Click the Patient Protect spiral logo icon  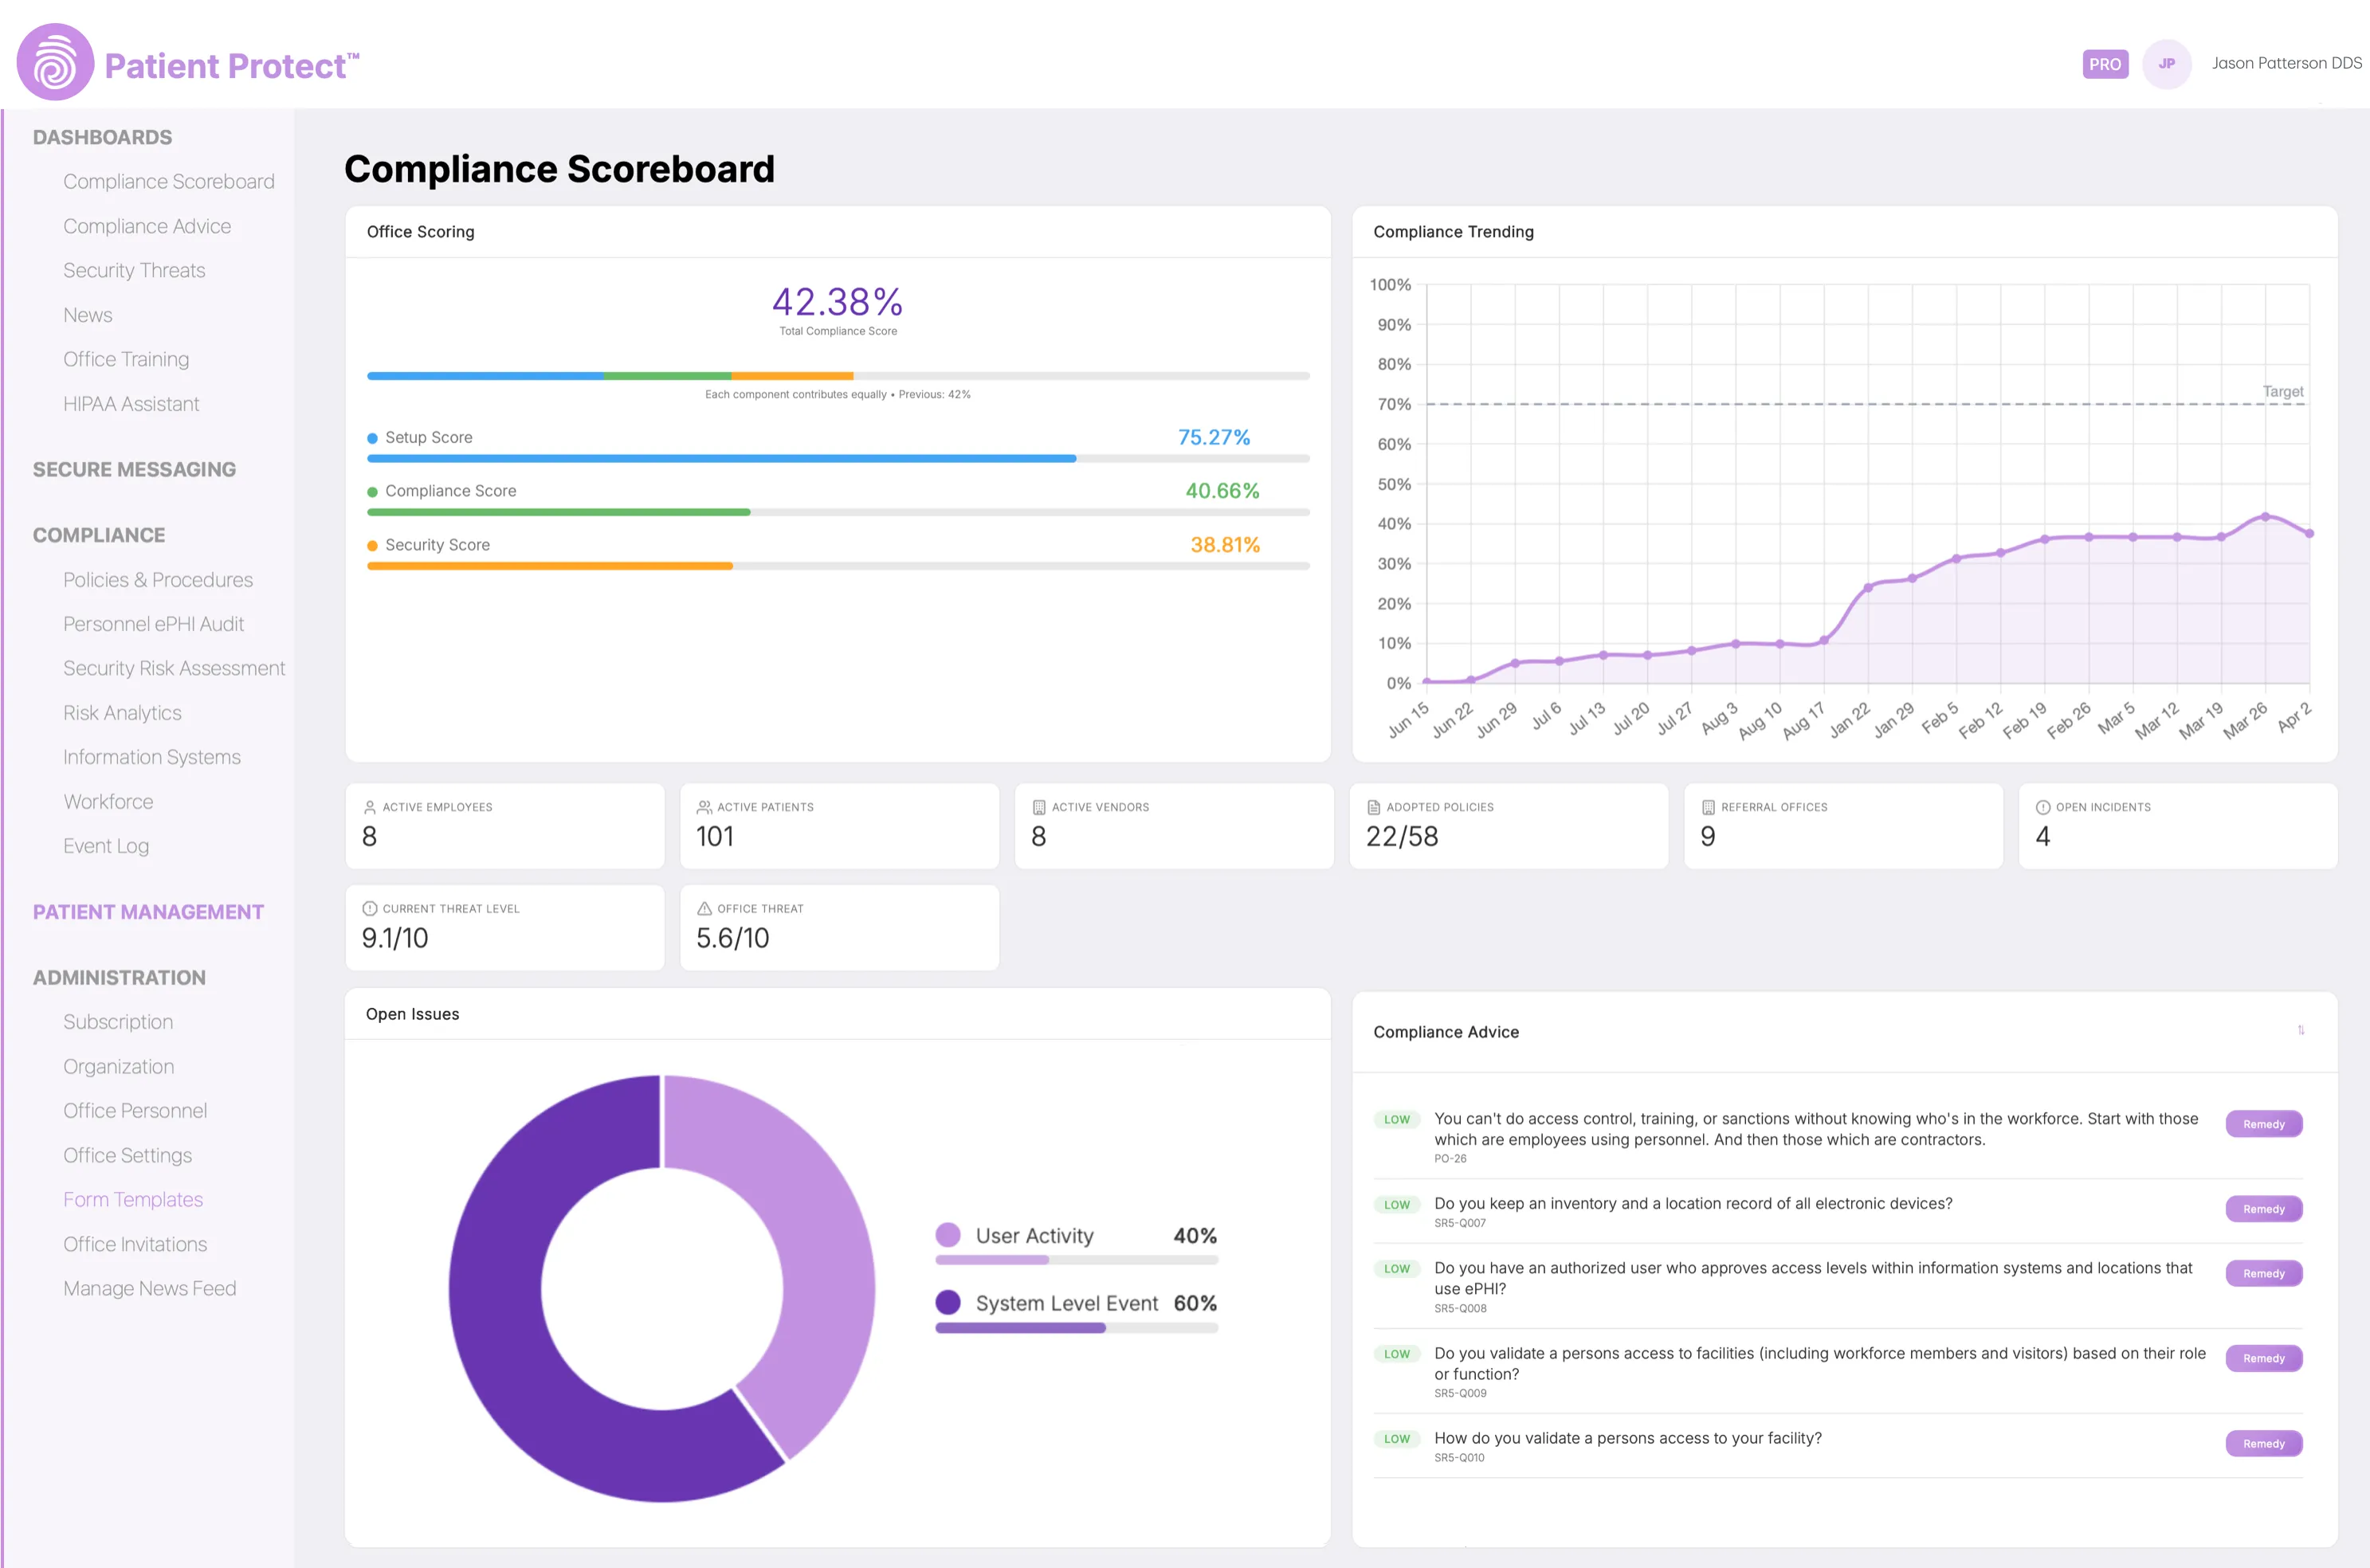(x=54, y=61)
